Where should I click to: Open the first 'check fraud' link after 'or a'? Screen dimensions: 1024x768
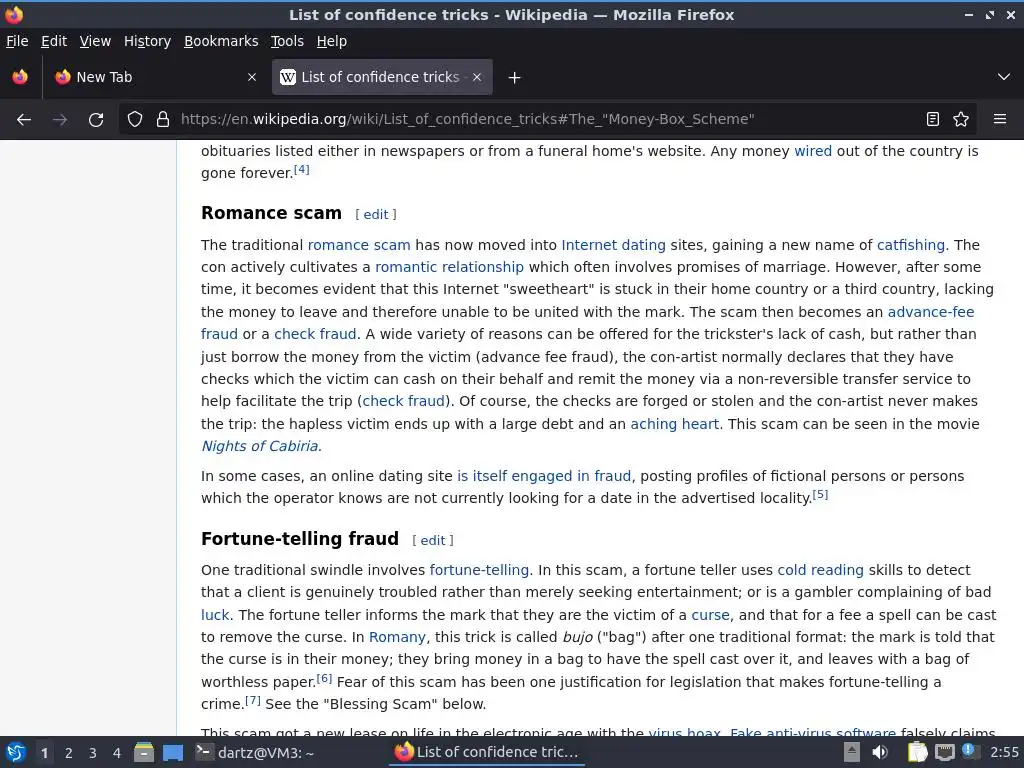tap(315, 334)
